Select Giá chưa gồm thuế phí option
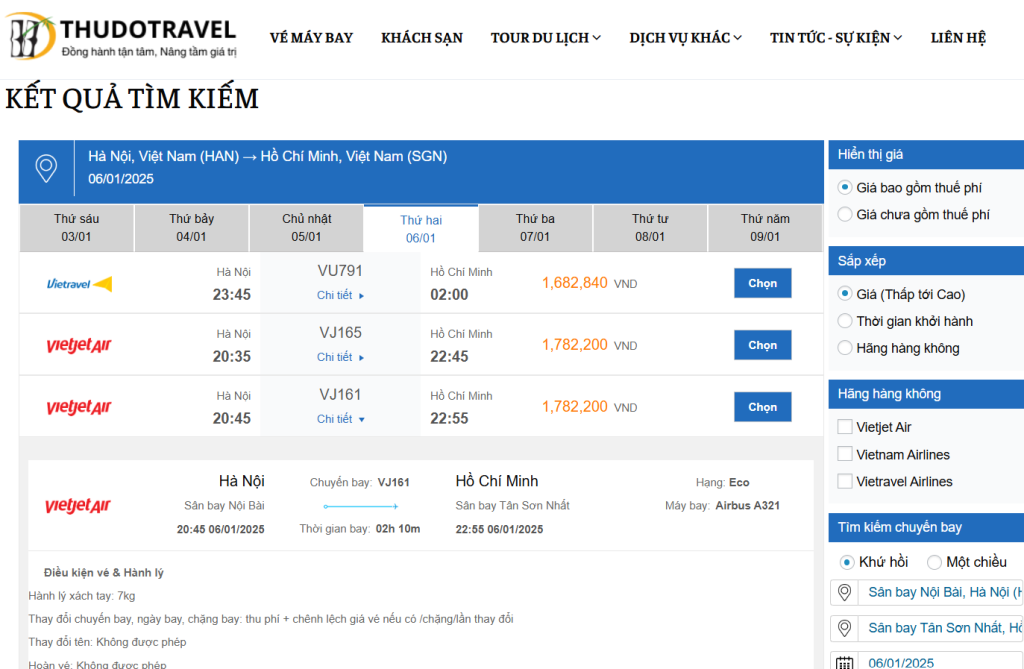Screen dimensions: 1024x669 coord(845,214)
